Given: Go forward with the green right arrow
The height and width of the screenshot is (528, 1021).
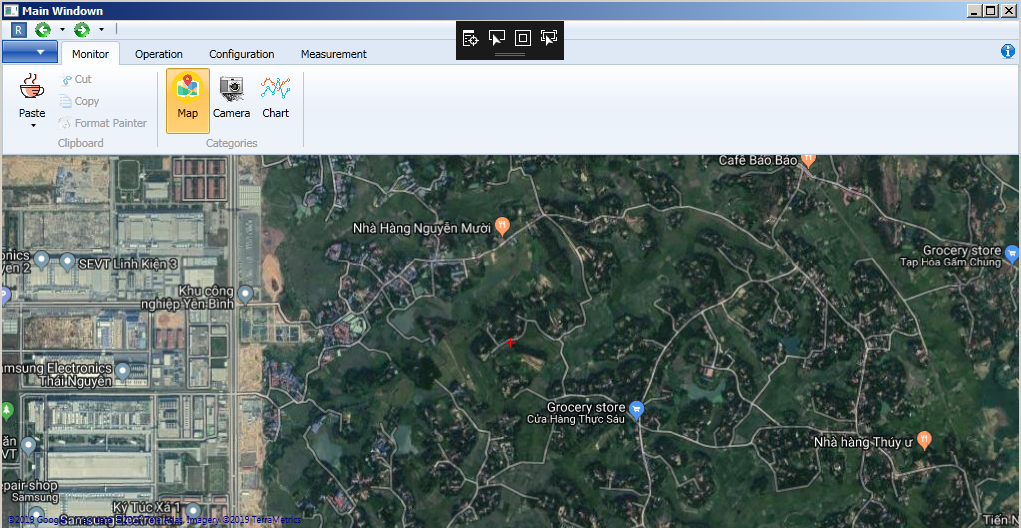Looking at the screenshot, I should [x=82, y=29].
